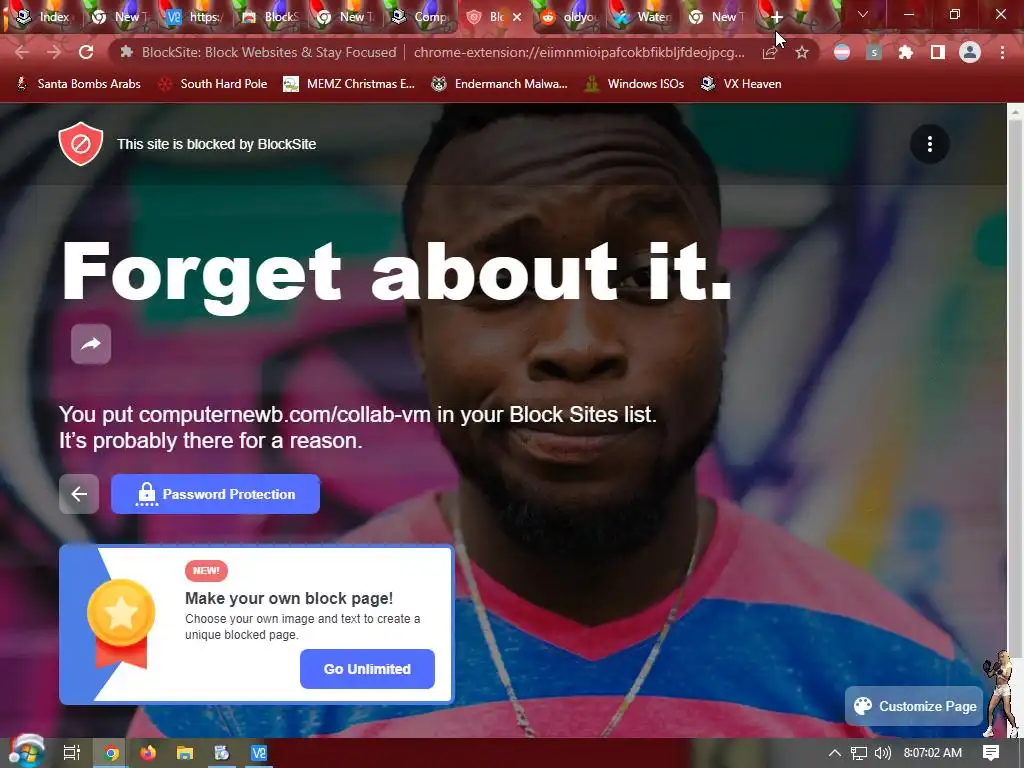Screen dimensions: 1024x768
Task: Click the share arrow button under heading
Action: click(91, 344)
